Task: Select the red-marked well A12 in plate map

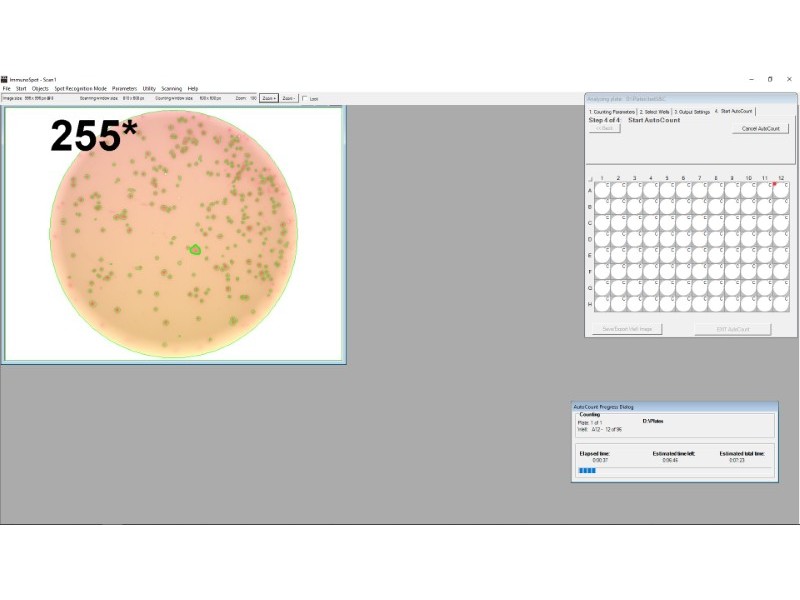Action: pyautogui.click(x=781, y=187)
